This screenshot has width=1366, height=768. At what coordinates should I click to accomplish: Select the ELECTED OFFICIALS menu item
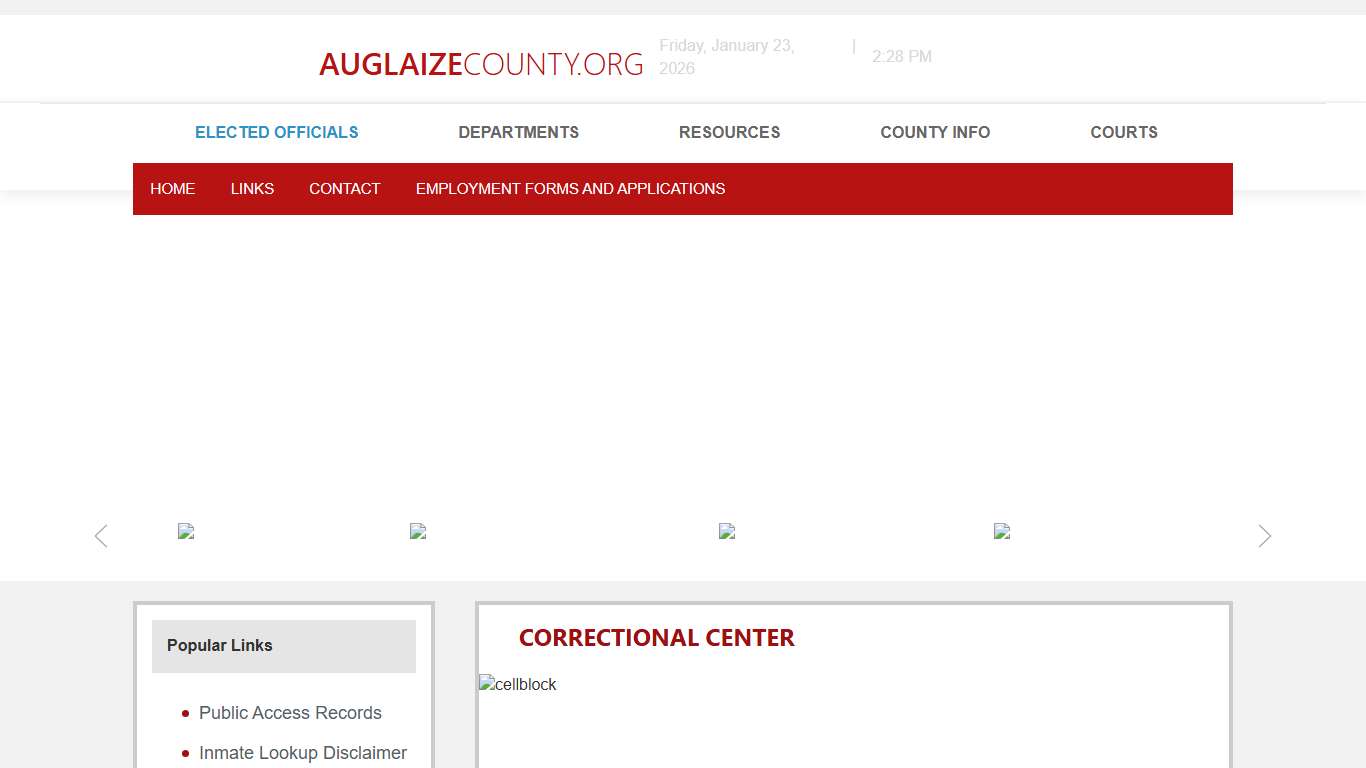[276, 132]
